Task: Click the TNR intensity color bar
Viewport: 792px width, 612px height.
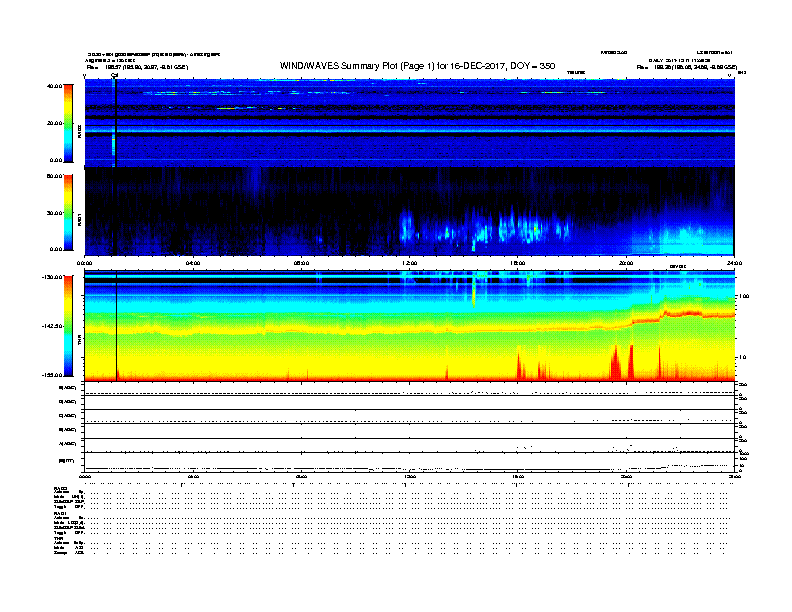Action: (x=68, y=326)
